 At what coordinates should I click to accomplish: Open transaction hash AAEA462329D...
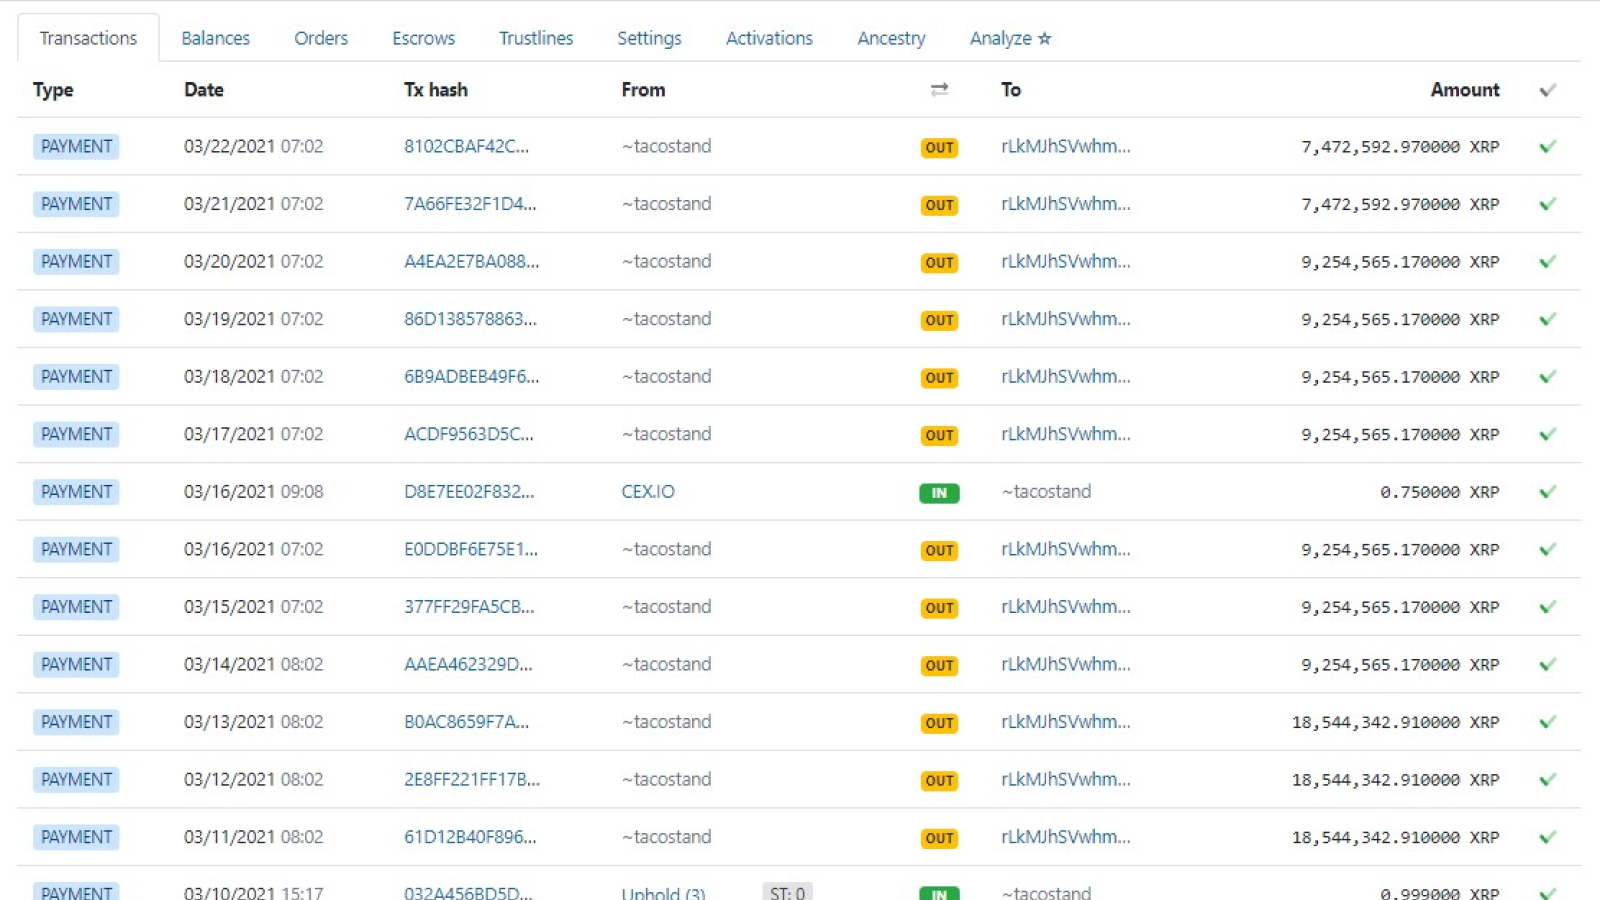[468, 664]
